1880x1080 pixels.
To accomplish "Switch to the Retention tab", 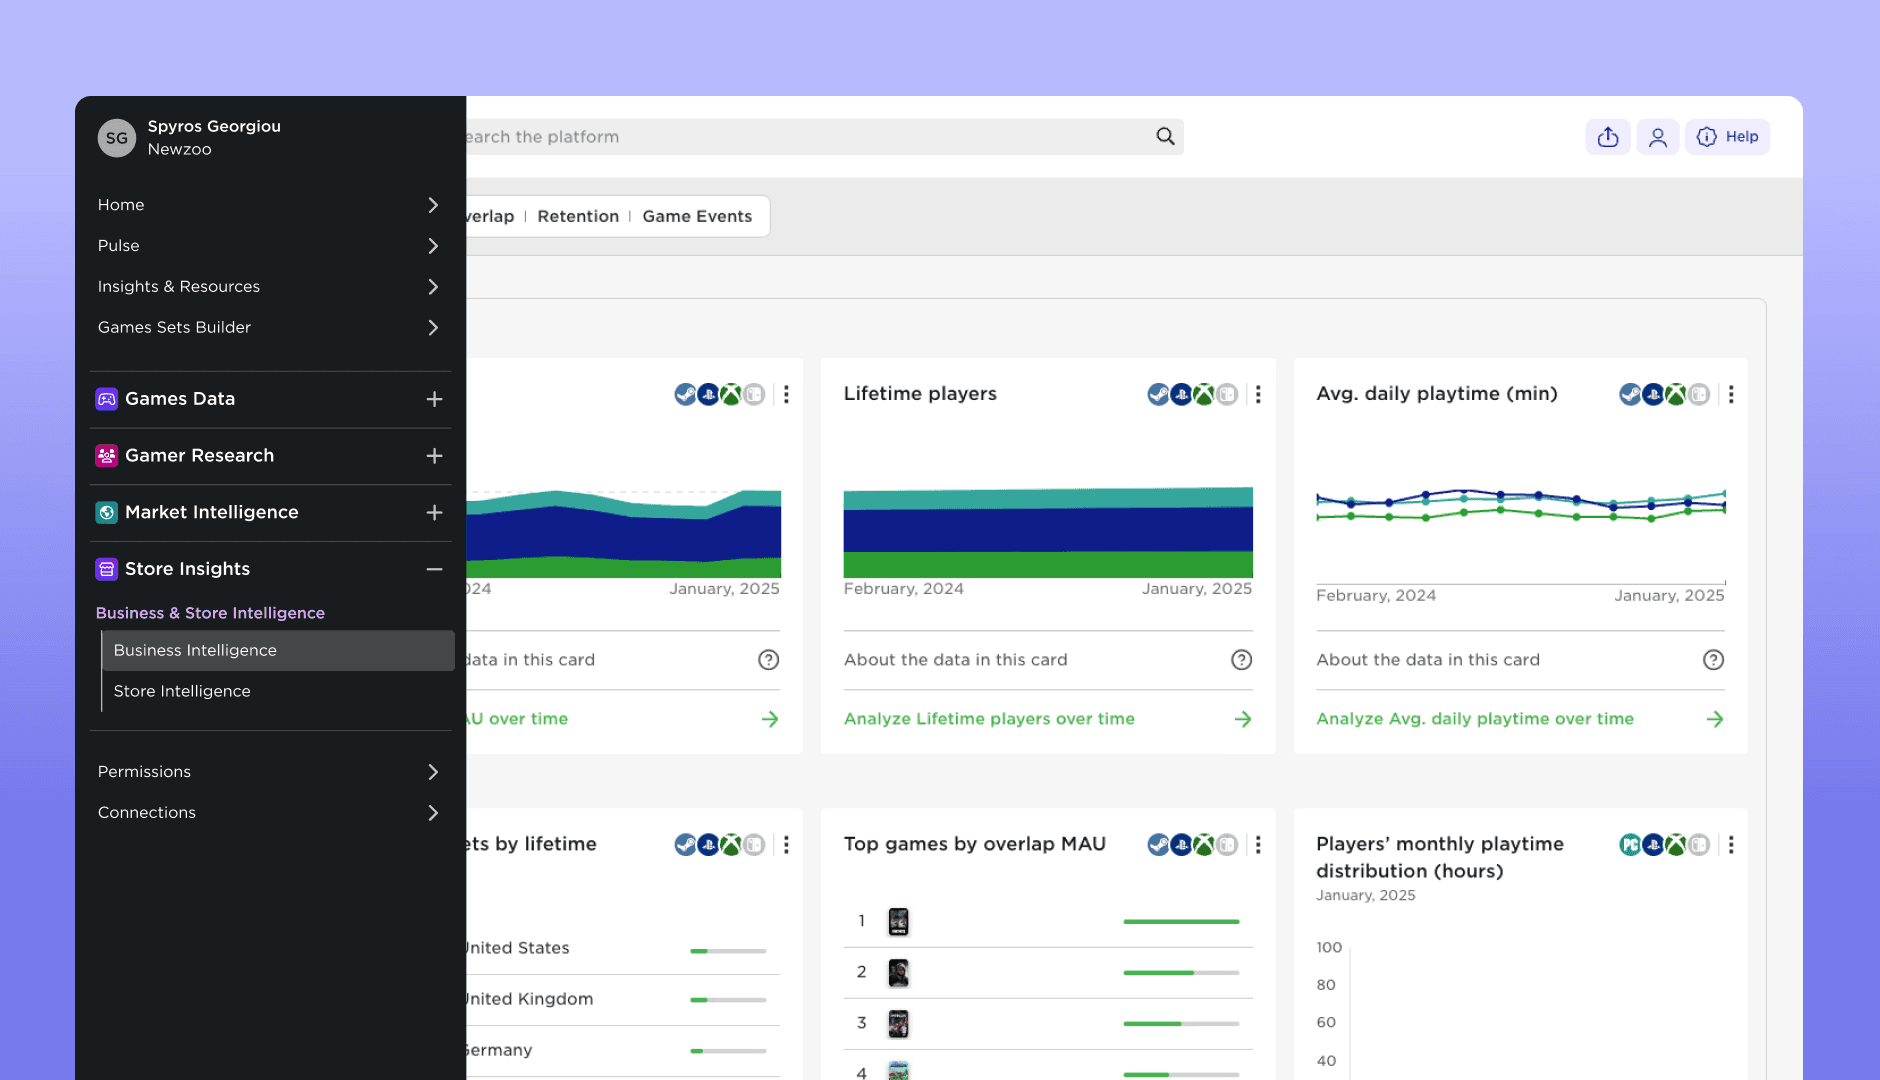I will (578, 216).
